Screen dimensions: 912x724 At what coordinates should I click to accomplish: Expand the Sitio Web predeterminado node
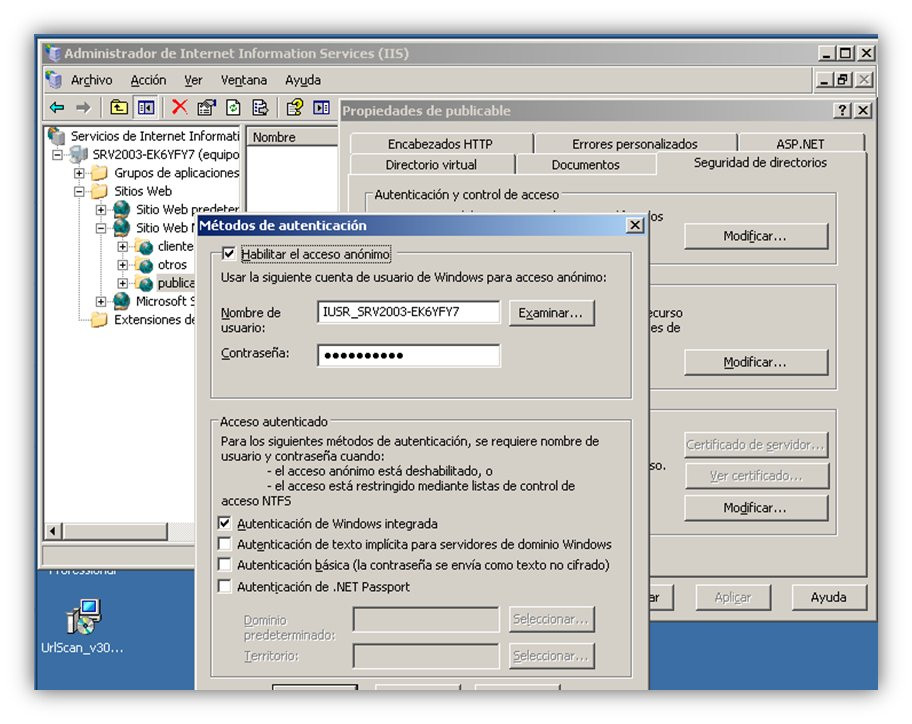[101, 210]
